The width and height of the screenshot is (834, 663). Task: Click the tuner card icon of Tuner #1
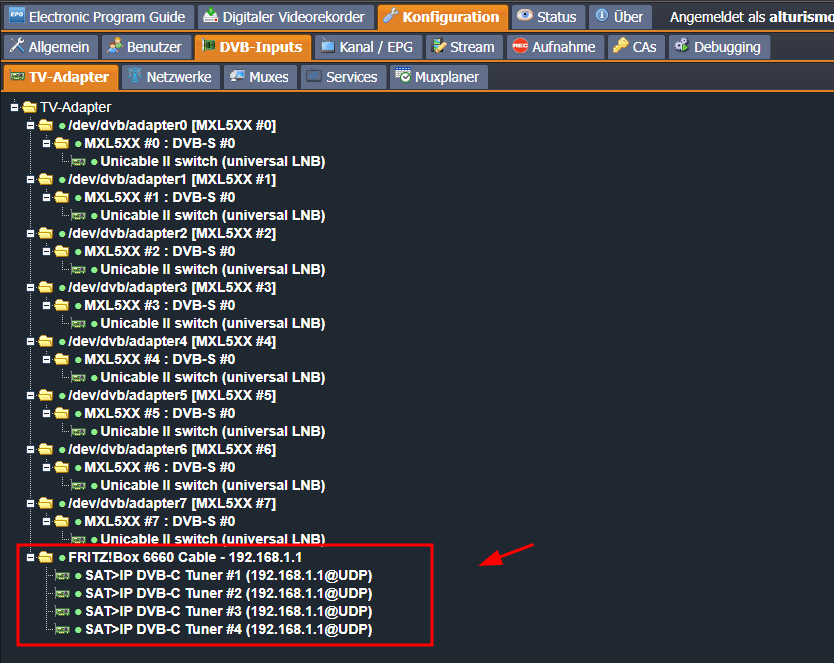[62, 576]
